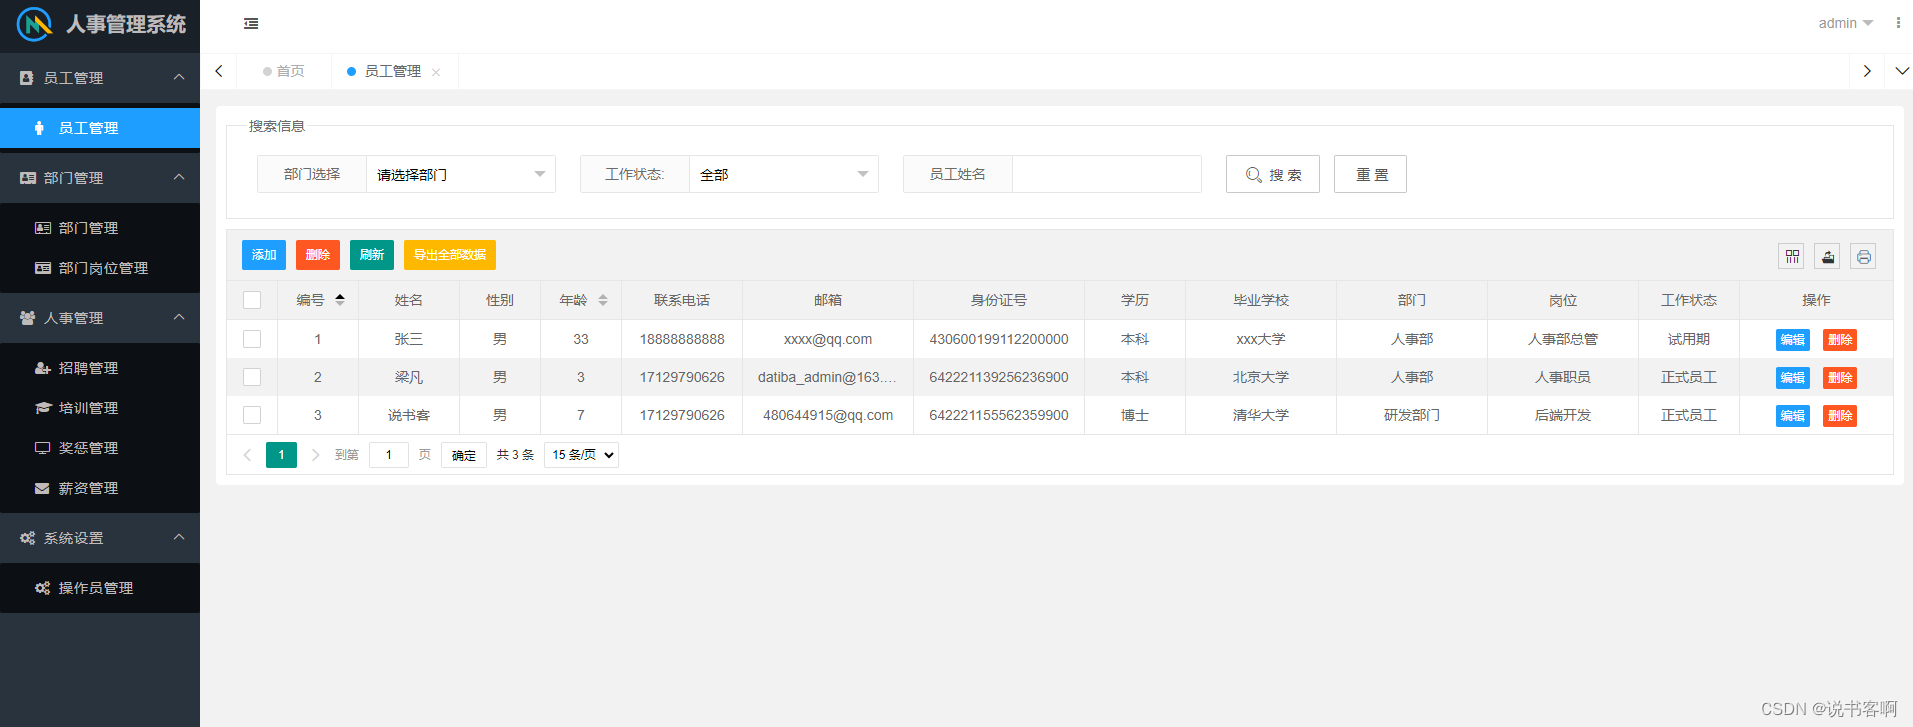Image resolution: width=1913 pixels, height=727 pixels.
Task: Click the 导出全部数据 button
Action: tap(450, 255)
